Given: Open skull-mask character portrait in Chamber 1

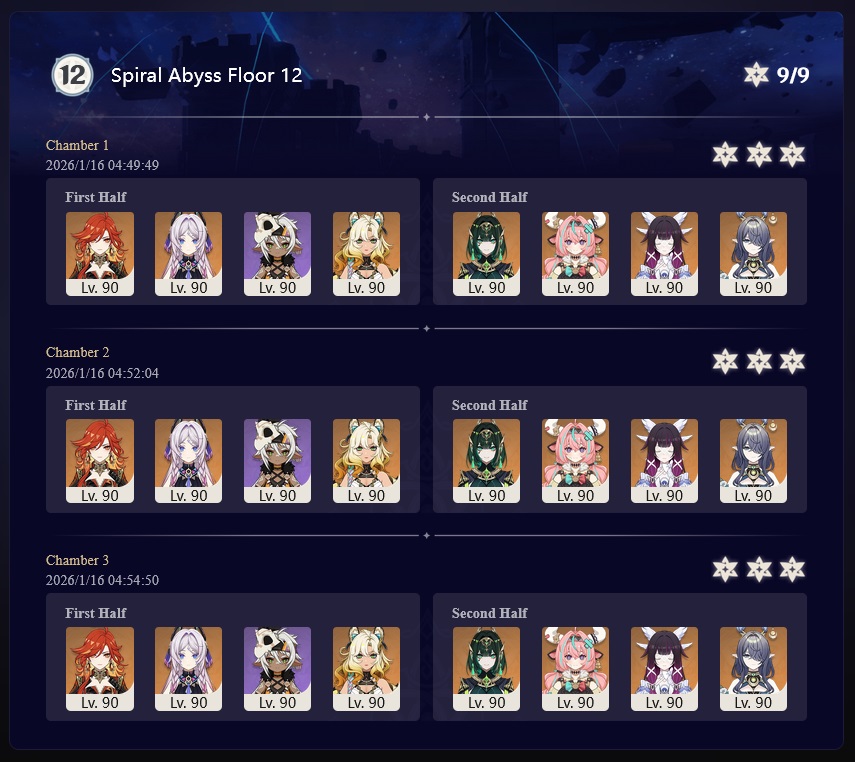Looking at the screenshot, I should [278, 254].
